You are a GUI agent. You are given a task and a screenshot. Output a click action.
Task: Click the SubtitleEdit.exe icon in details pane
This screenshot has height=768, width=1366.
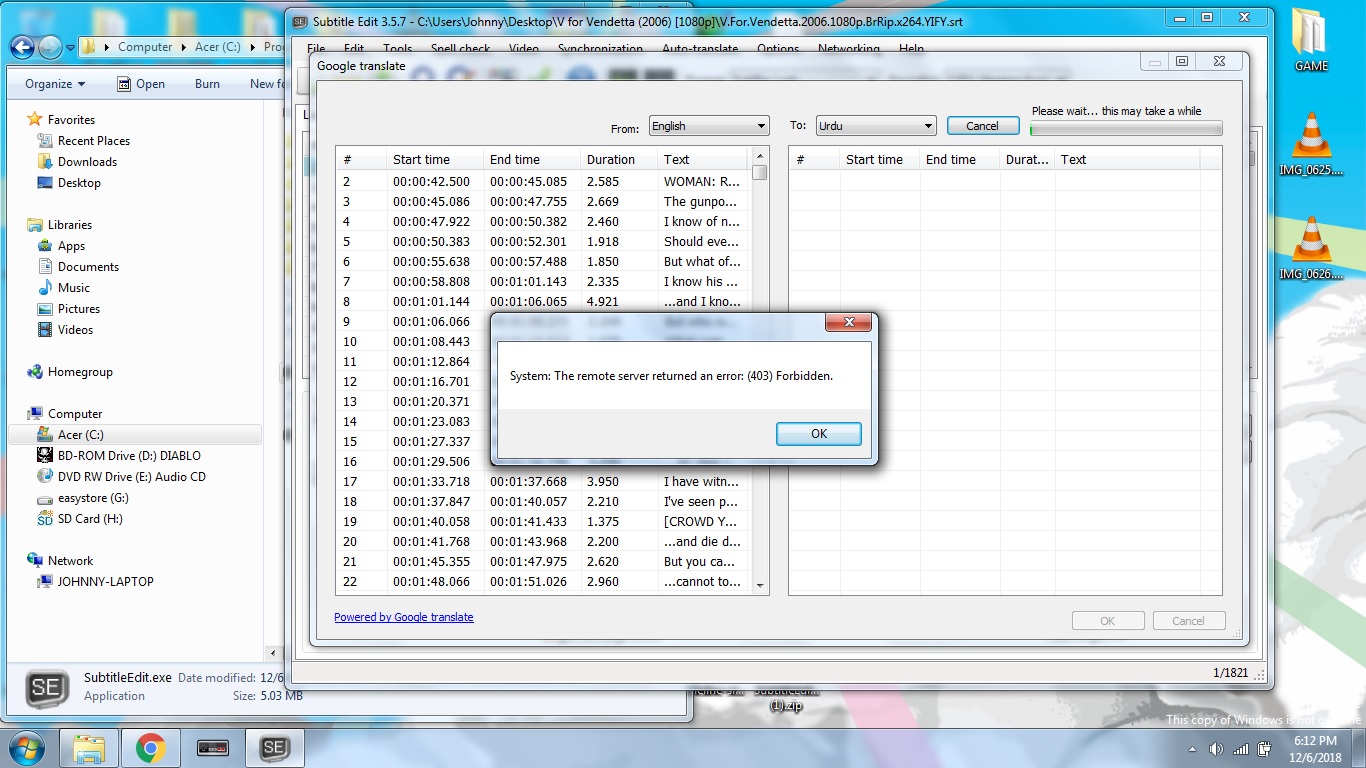pos(46,689)
